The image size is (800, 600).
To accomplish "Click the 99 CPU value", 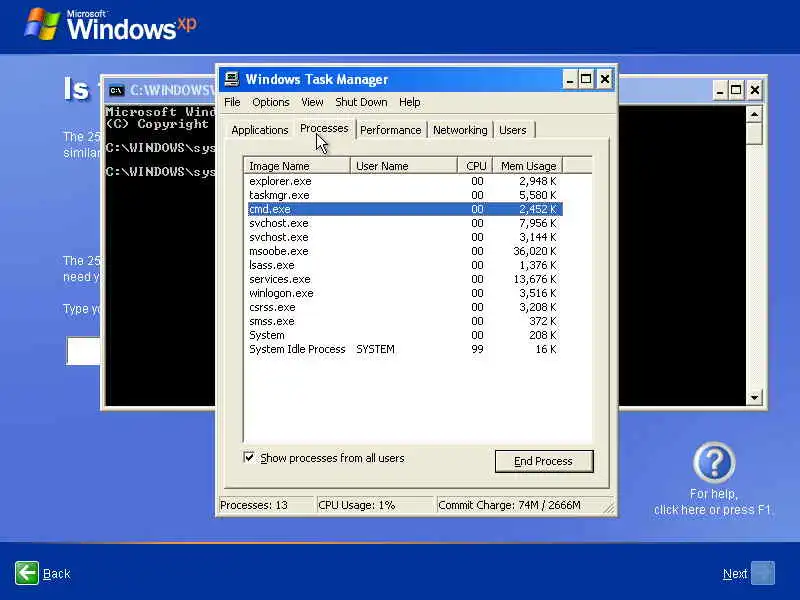I will (477, 349).
